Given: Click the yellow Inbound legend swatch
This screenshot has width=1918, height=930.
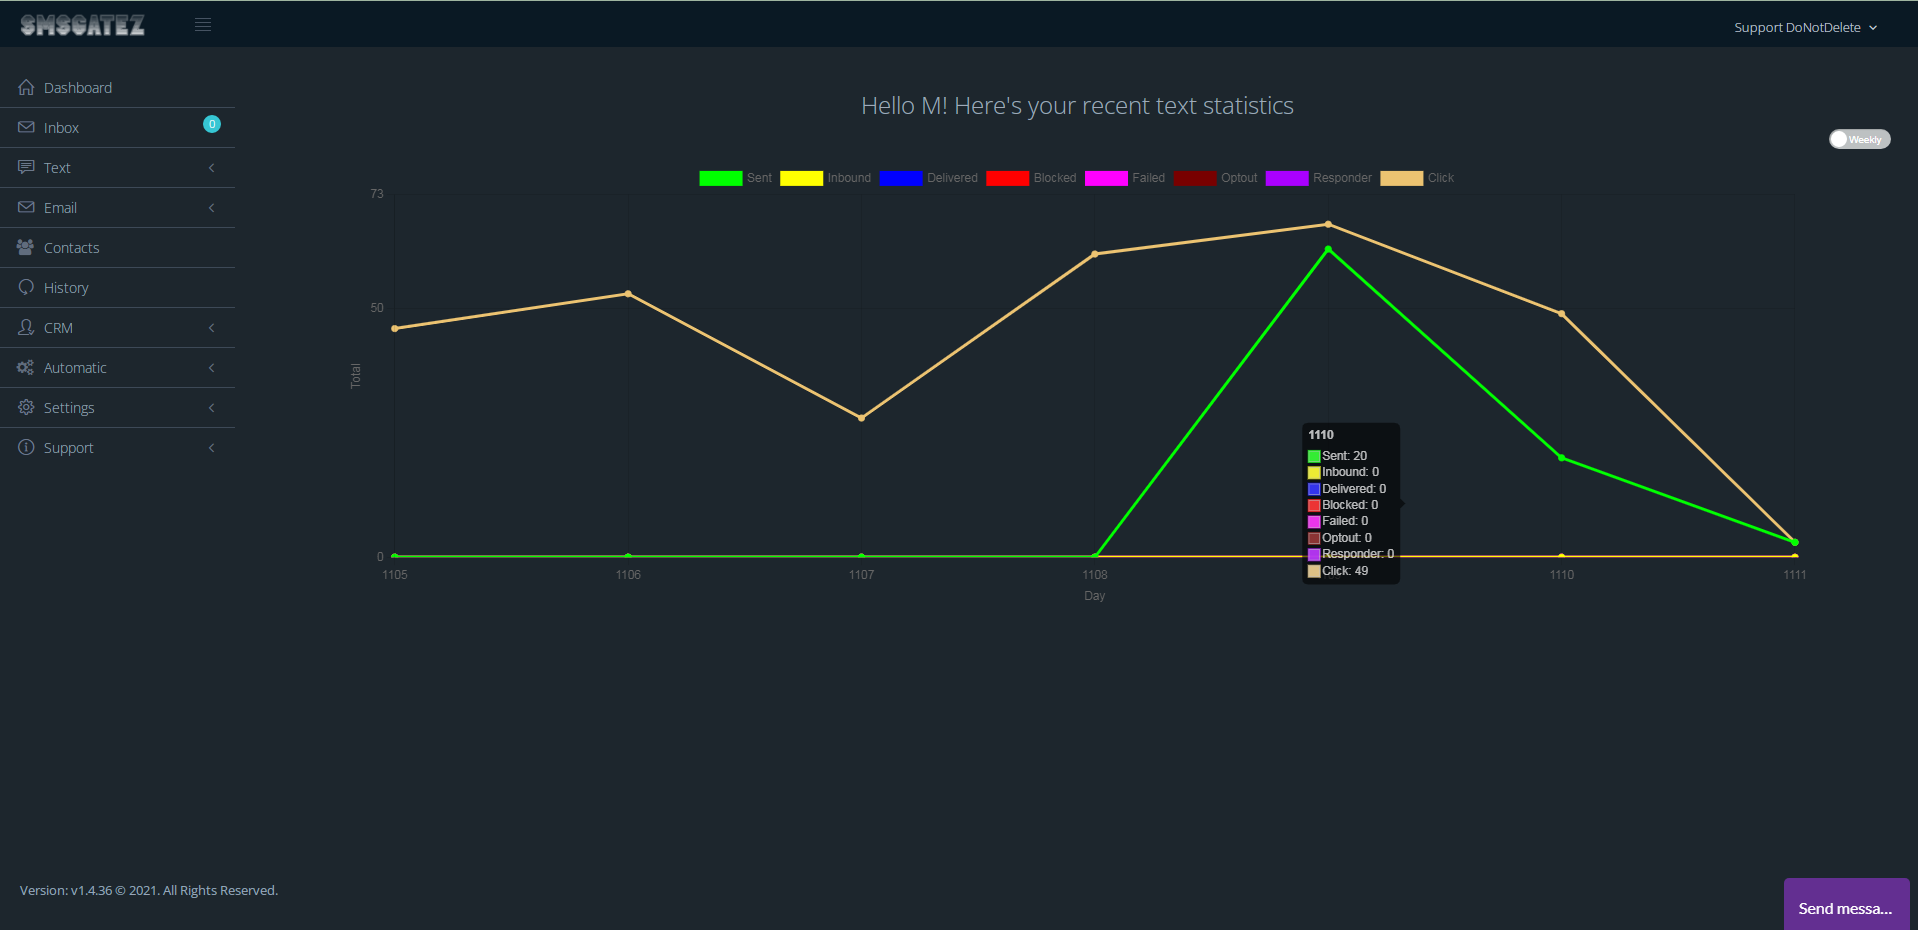Looking at the screenshot, I should point(801,178).
